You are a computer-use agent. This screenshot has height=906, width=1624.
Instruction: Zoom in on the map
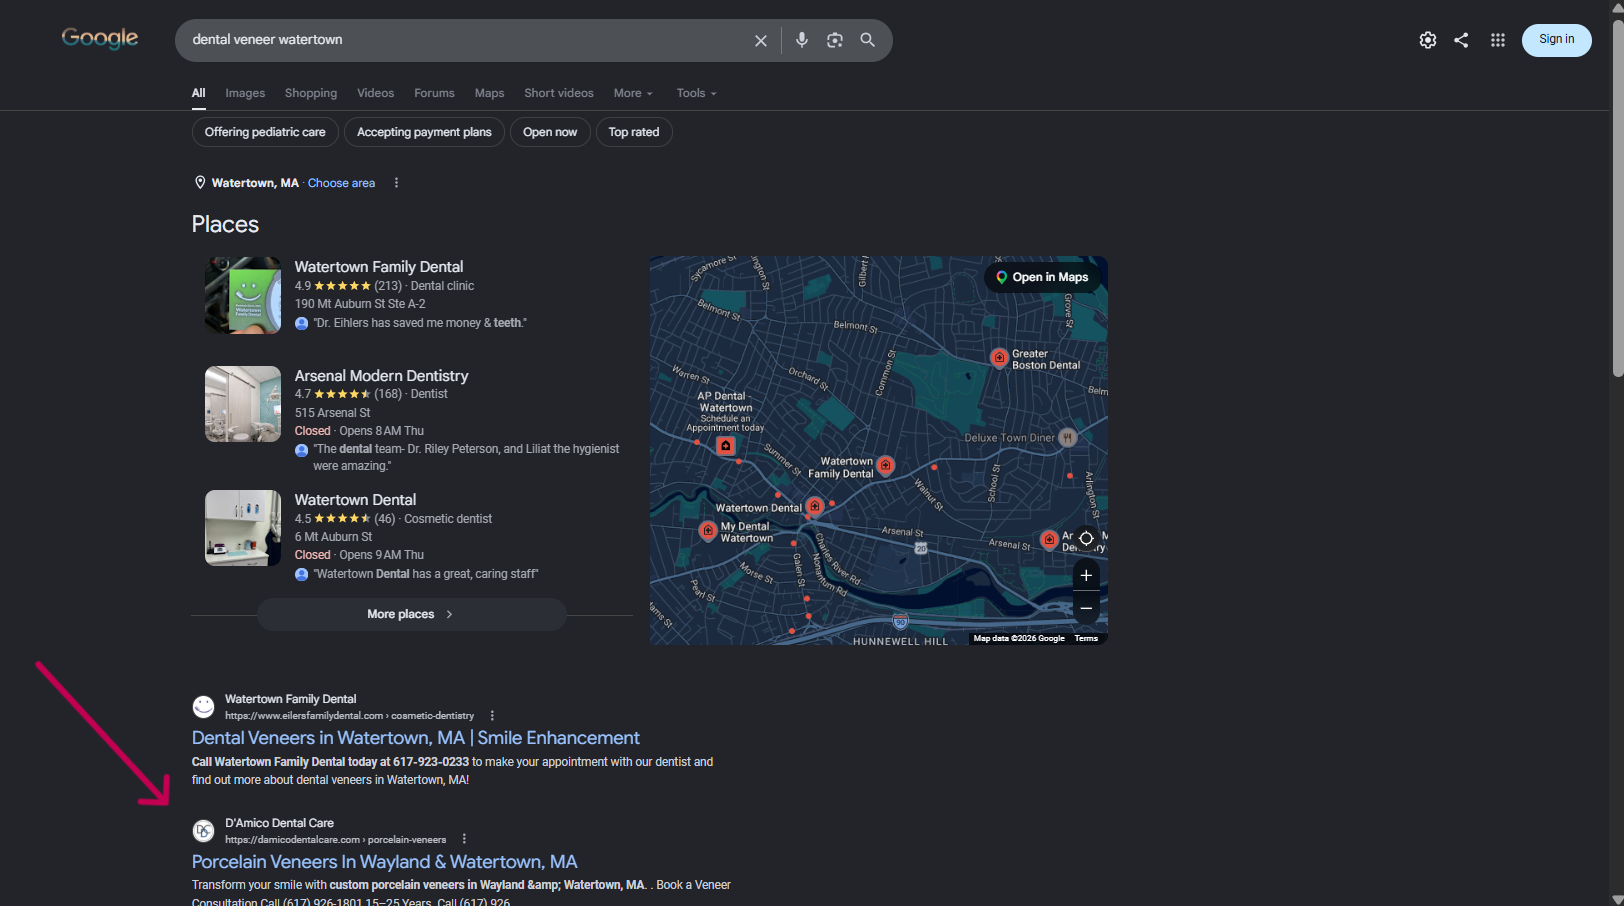1086,575
